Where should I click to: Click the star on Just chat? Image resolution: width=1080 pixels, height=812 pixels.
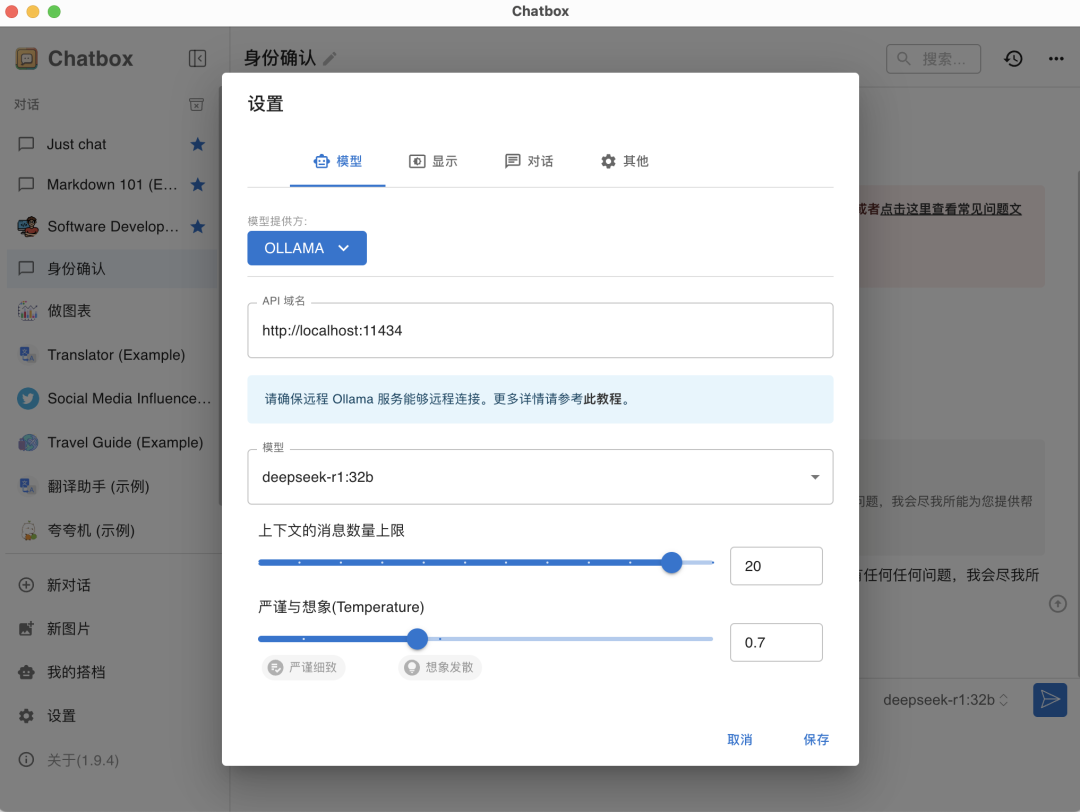coord(198,144)
